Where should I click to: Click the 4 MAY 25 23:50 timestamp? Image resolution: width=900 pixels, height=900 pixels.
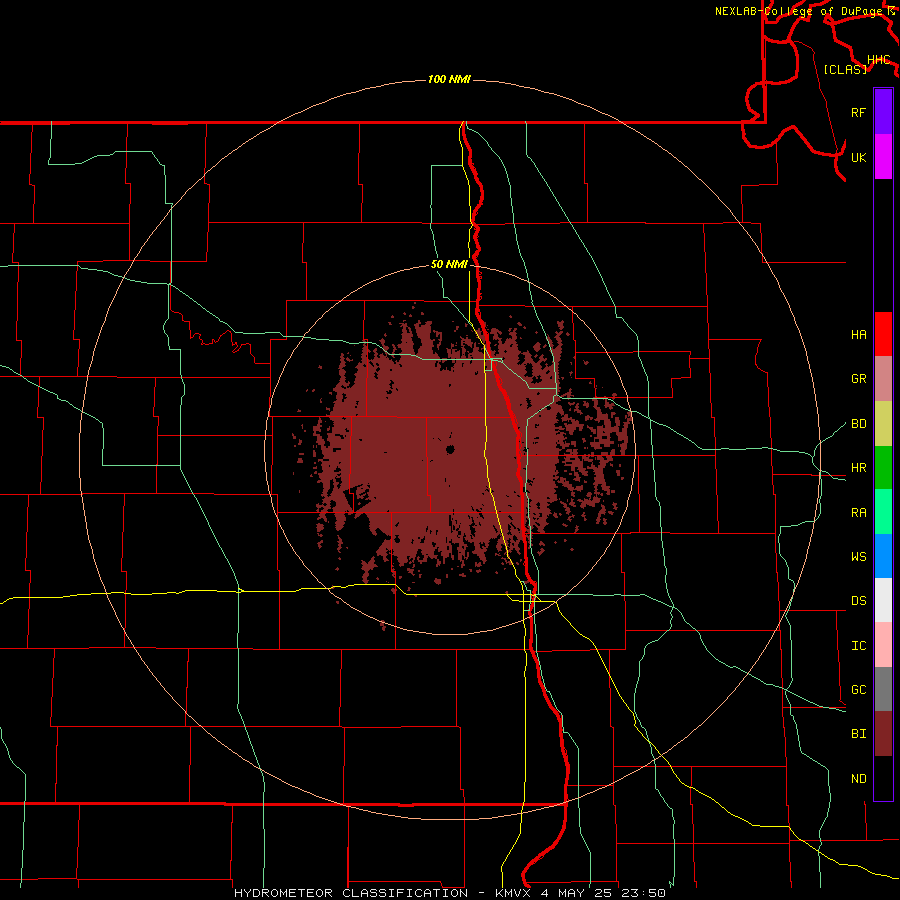[603, 893]
